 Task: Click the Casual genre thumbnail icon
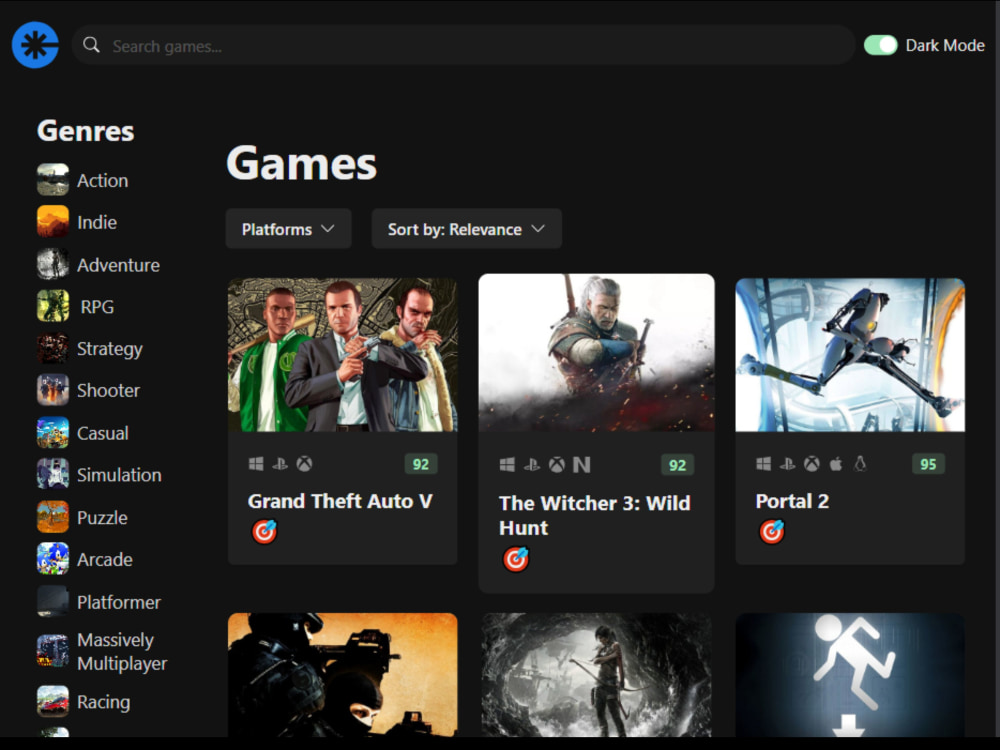(53, 432)
